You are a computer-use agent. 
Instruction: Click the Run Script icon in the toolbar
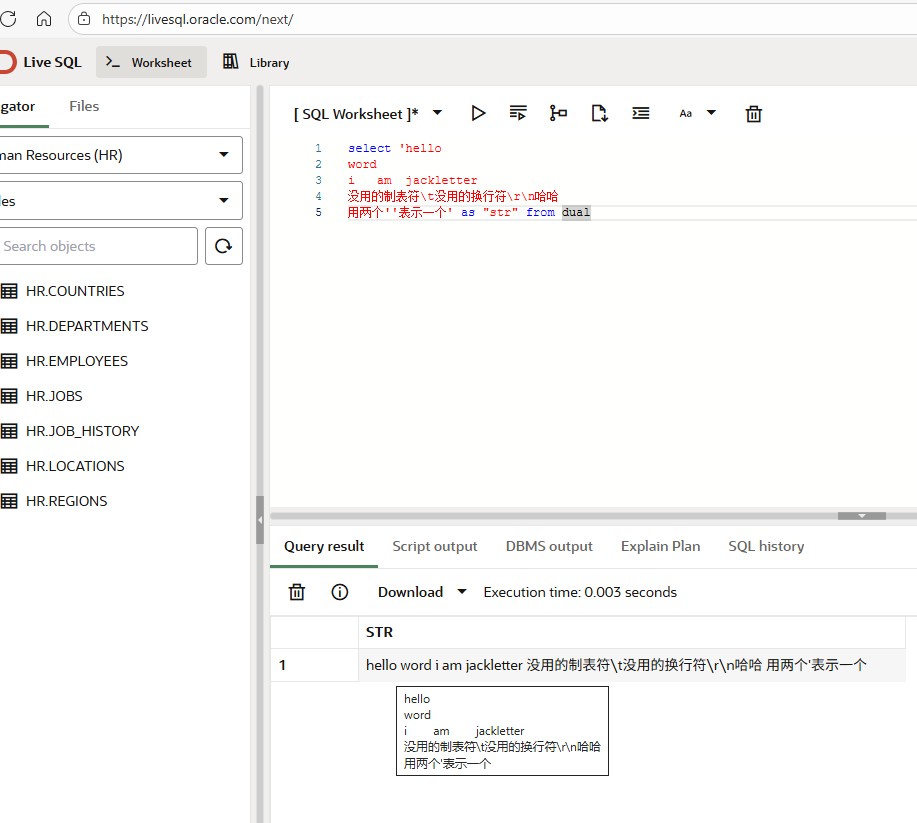tap(518, 113)
